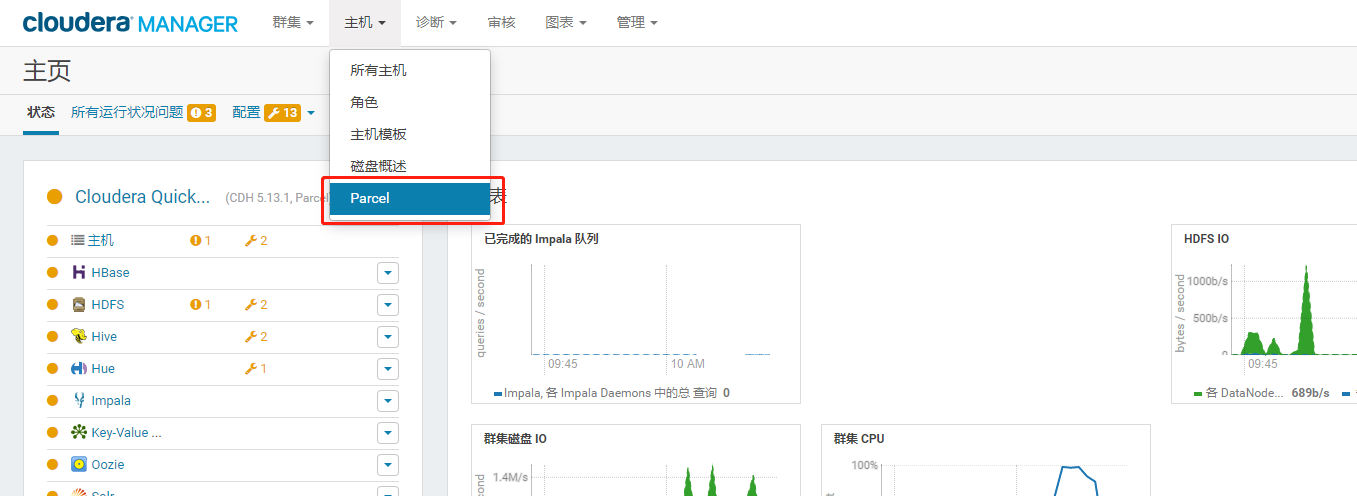Select 磁盘概述 from dropdown menu
The image size is (1357, 496).
[x=410, y=166]
